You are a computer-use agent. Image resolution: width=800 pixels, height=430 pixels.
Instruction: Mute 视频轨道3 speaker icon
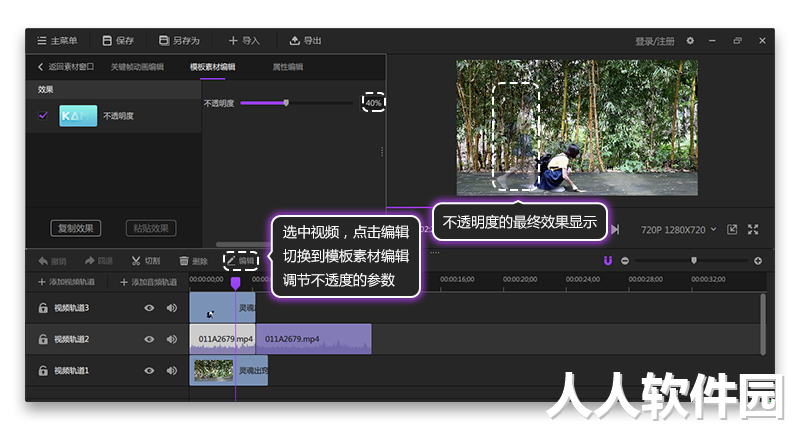tap(172, 308)
